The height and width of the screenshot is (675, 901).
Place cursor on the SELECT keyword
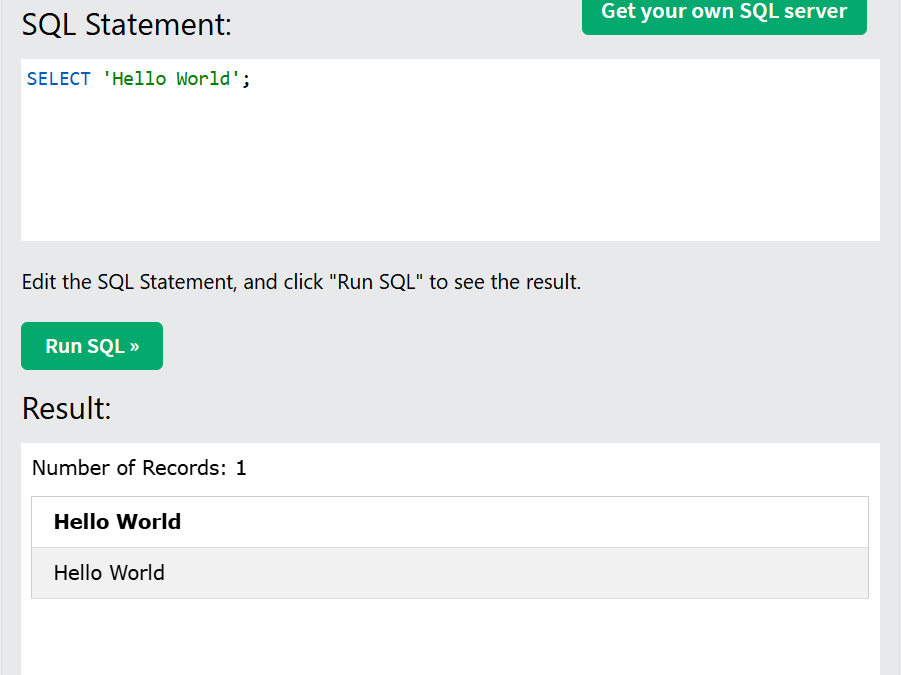coord(59,79)
